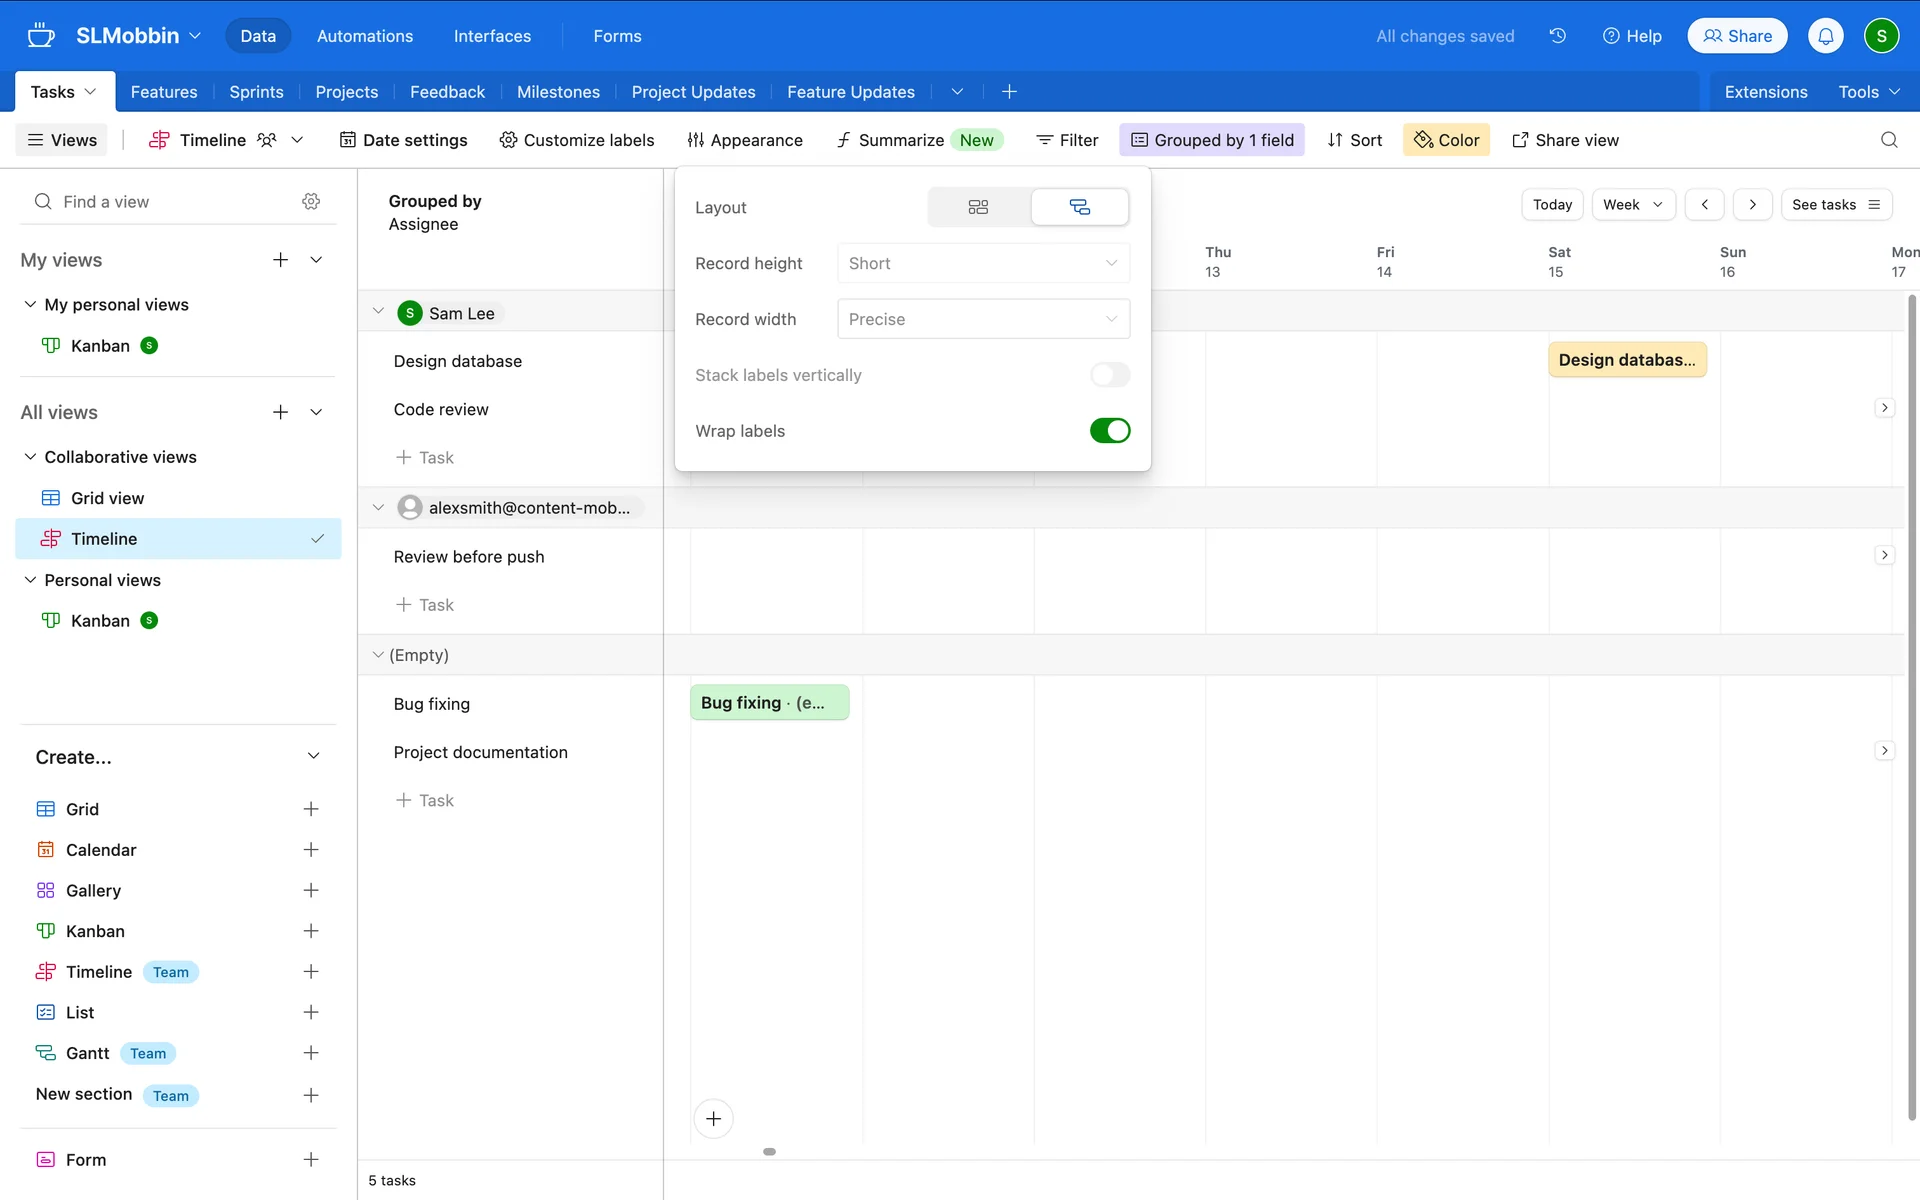Open the Record height dropdown
This screenshot has height=1200, width=1920.
pos(983,263)
